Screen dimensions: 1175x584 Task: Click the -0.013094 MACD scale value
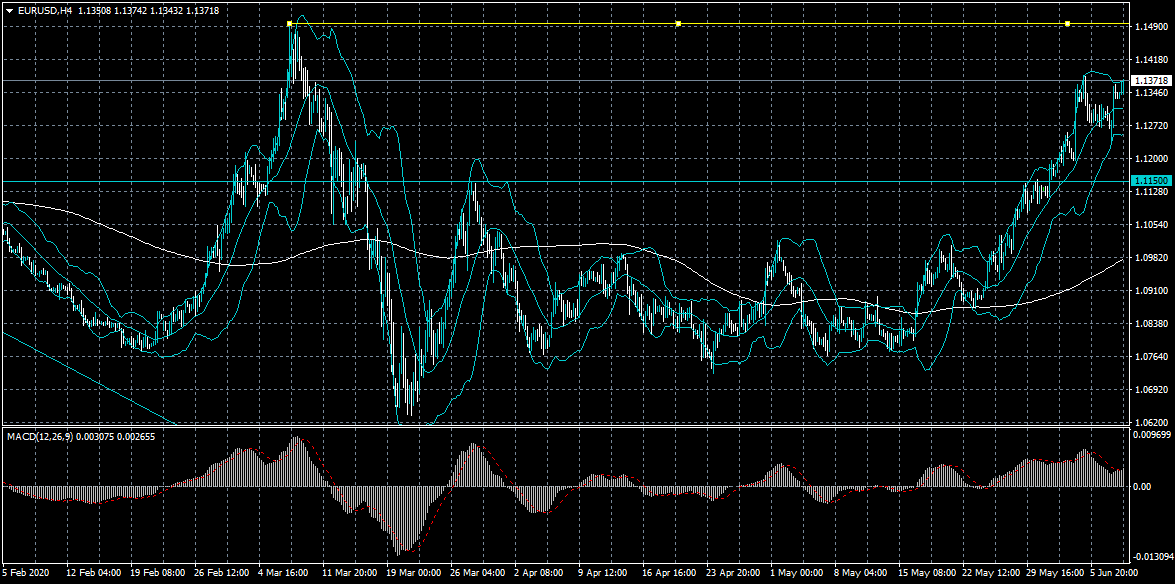[x=1151, y=556]
